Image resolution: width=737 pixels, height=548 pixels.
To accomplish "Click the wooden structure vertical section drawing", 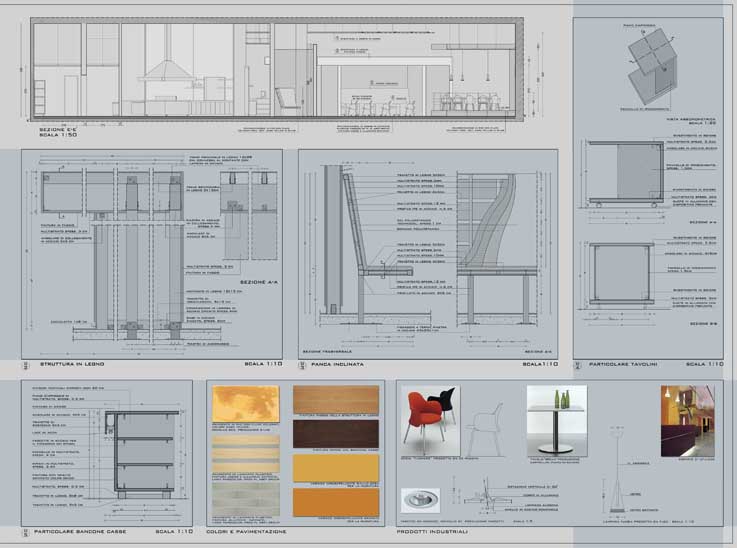I will [x=136, y=254].
